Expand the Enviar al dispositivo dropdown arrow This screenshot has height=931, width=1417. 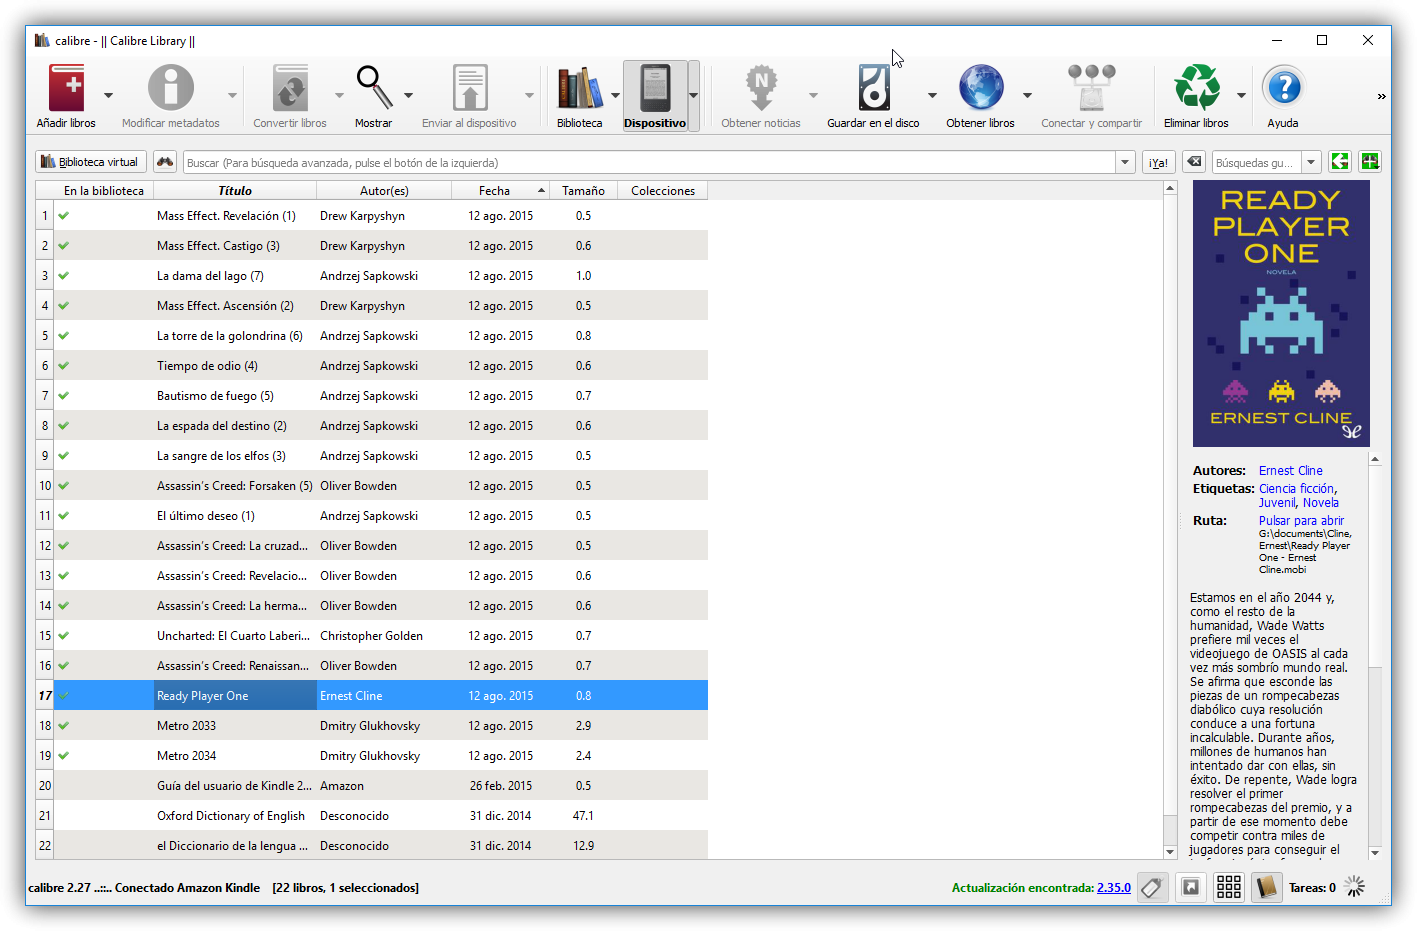529,96
